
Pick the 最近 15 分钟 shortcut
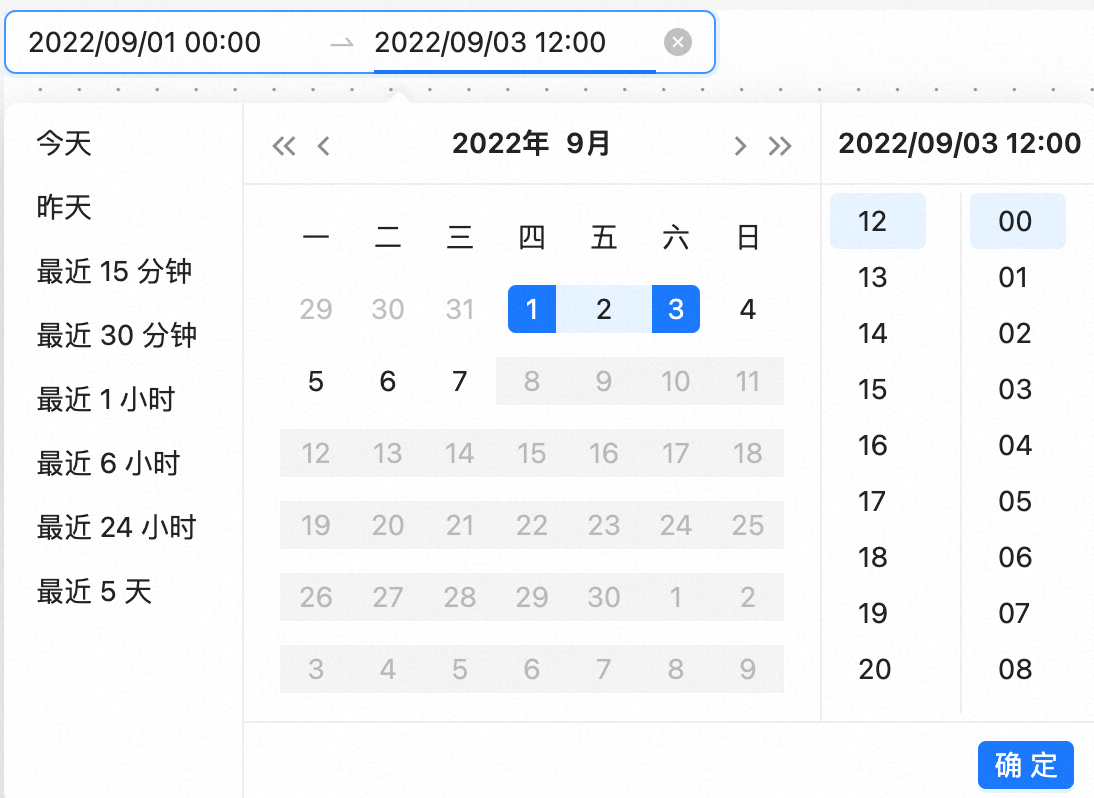pos(114,271)
